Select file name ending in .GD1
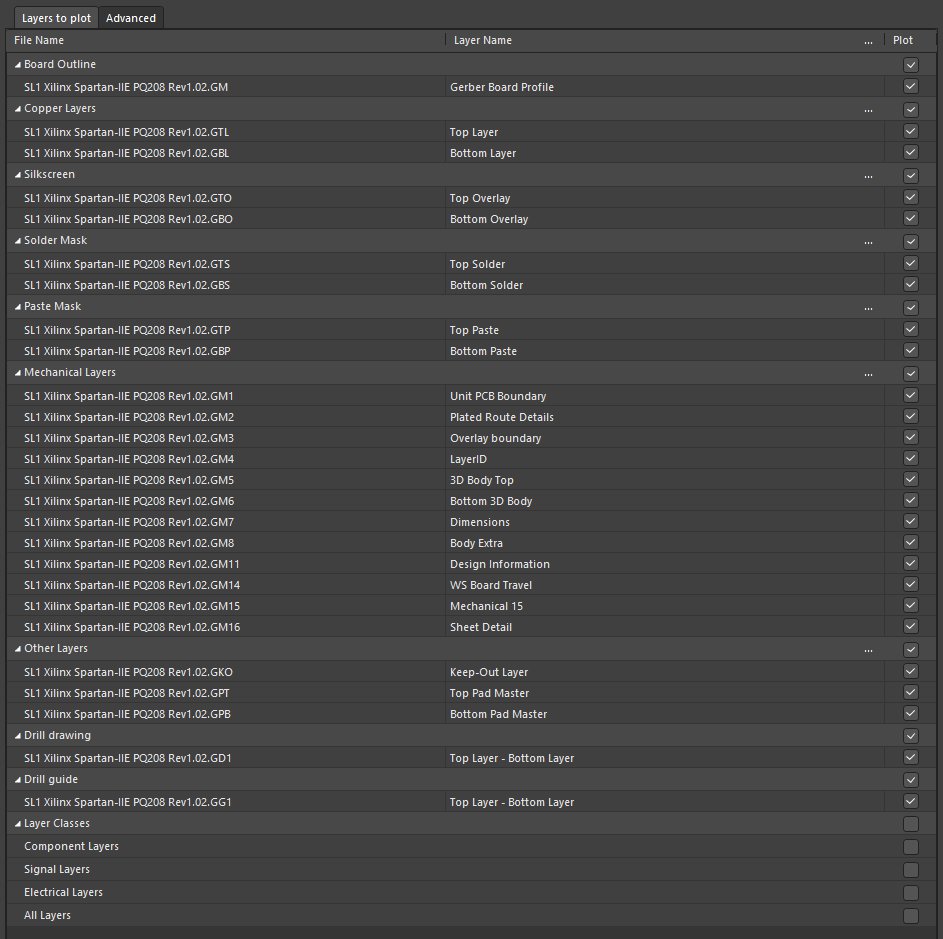Viewport: 943px width, 939px height. [x=127, y=759]
